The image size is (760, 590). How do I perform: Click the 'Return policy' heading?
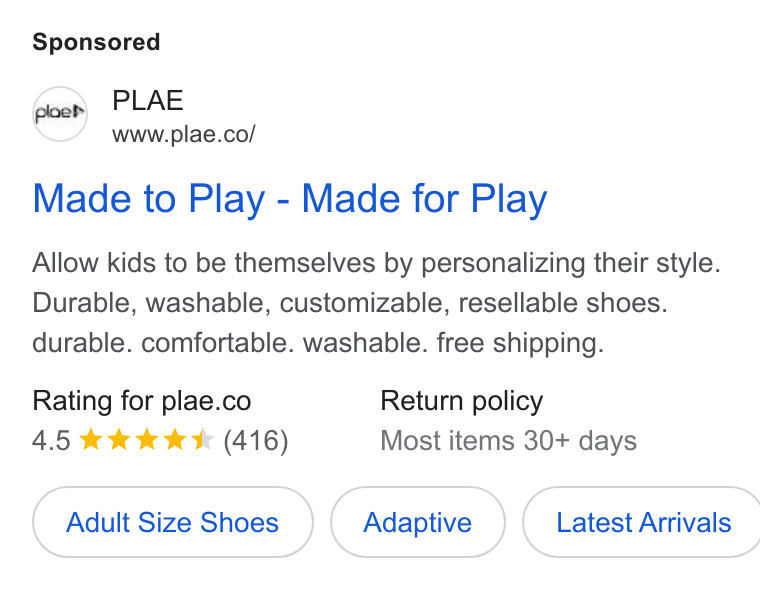[x=461, y=401]
